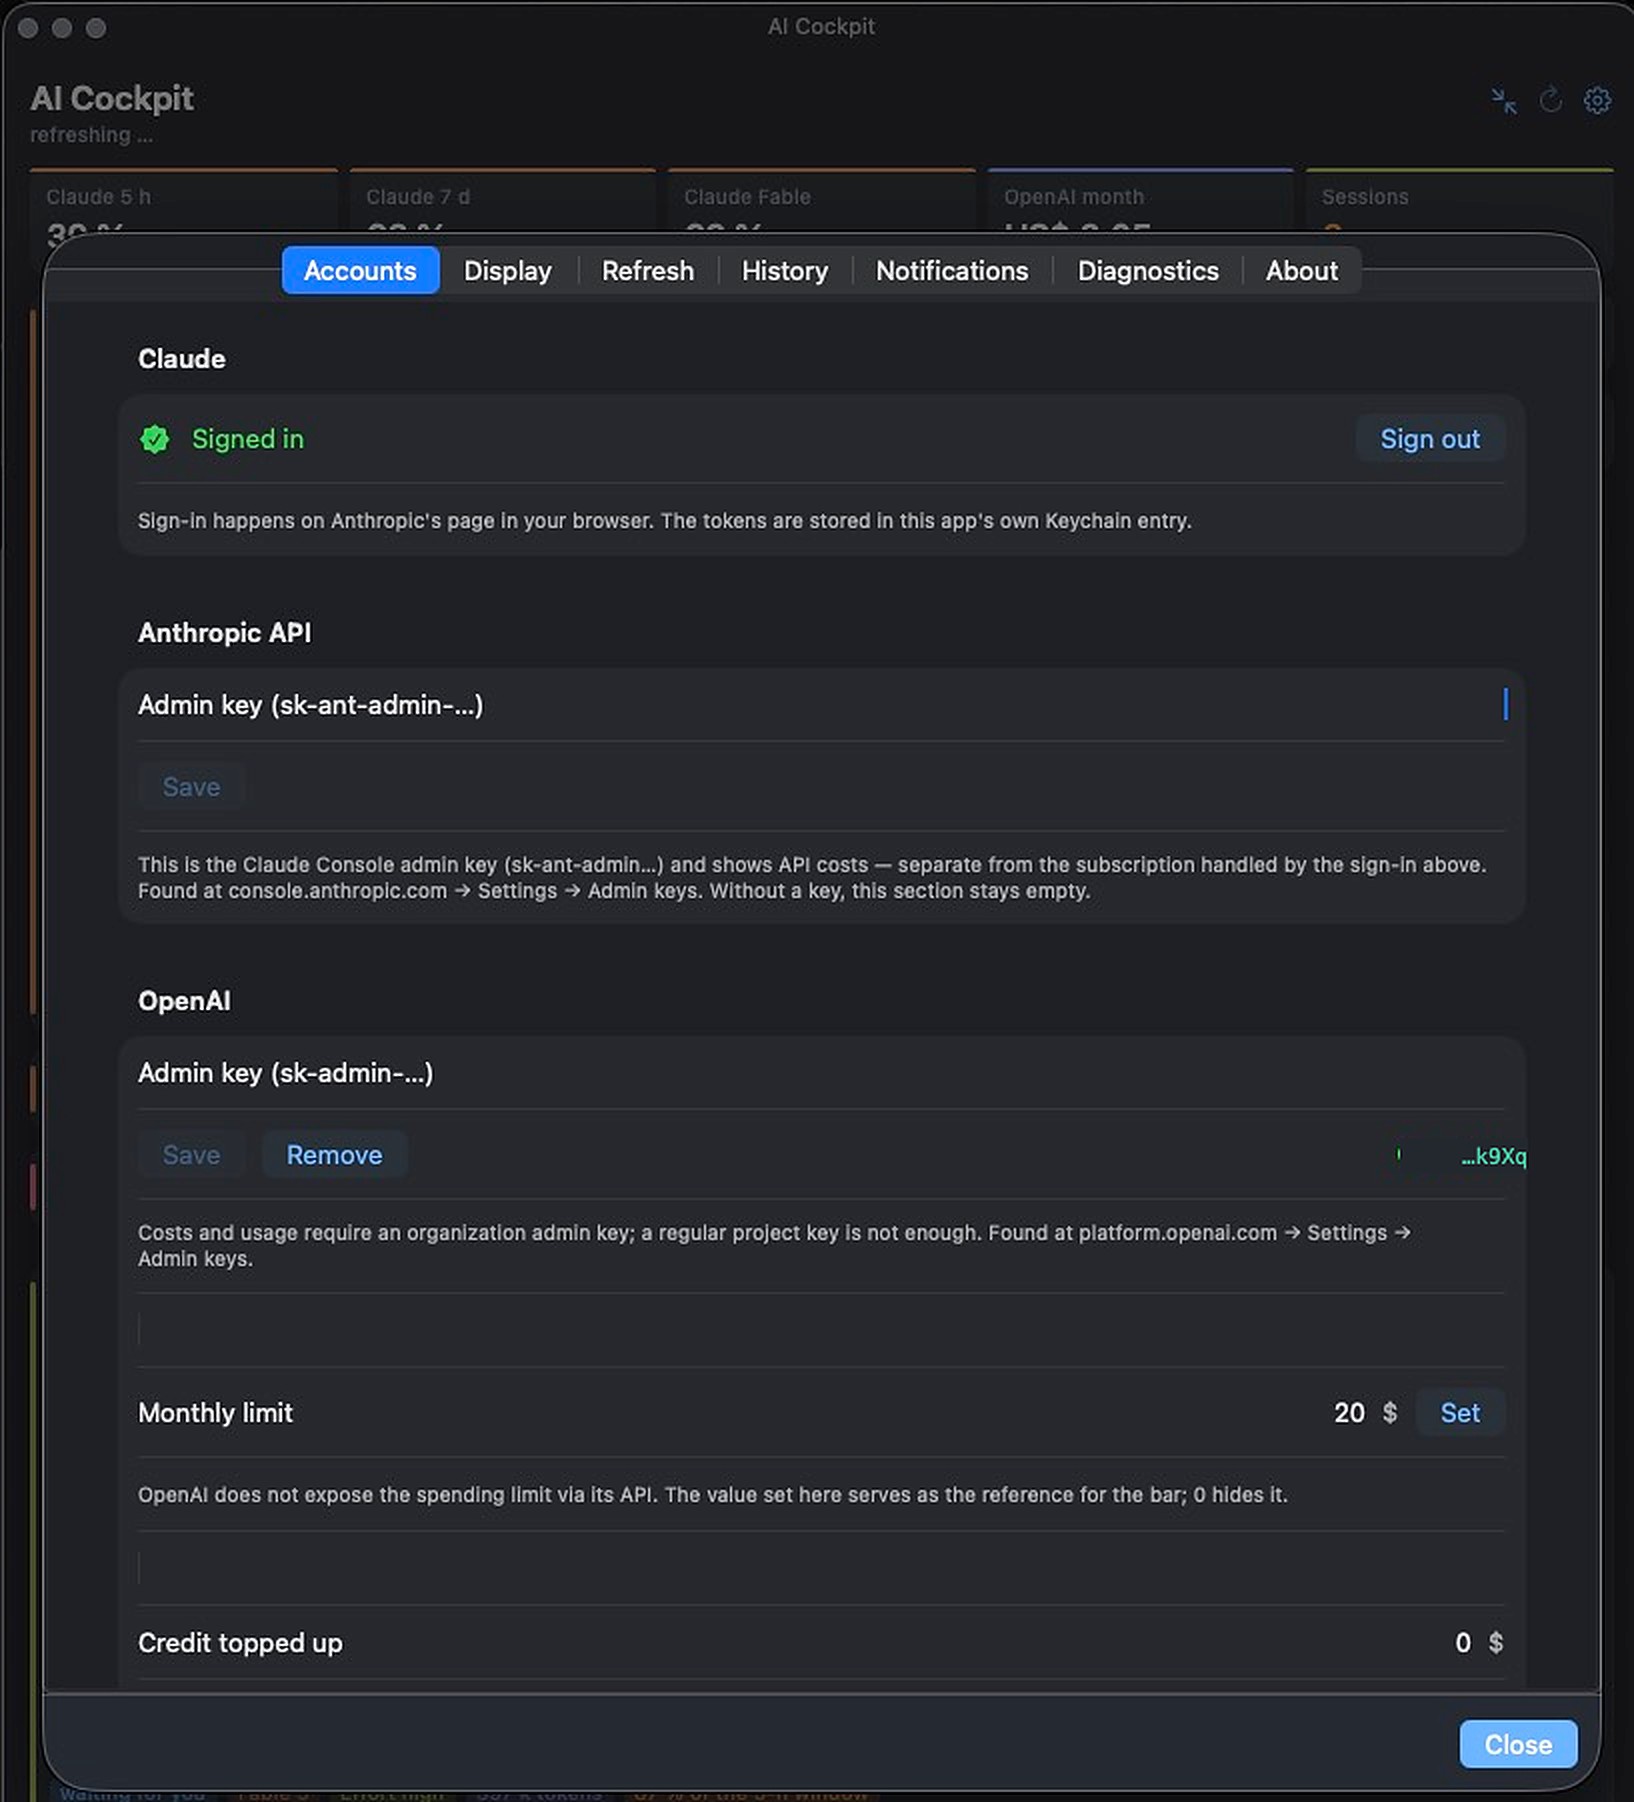Save the OpenAI admin key
The image size is (1634, 1802).
191,1155
